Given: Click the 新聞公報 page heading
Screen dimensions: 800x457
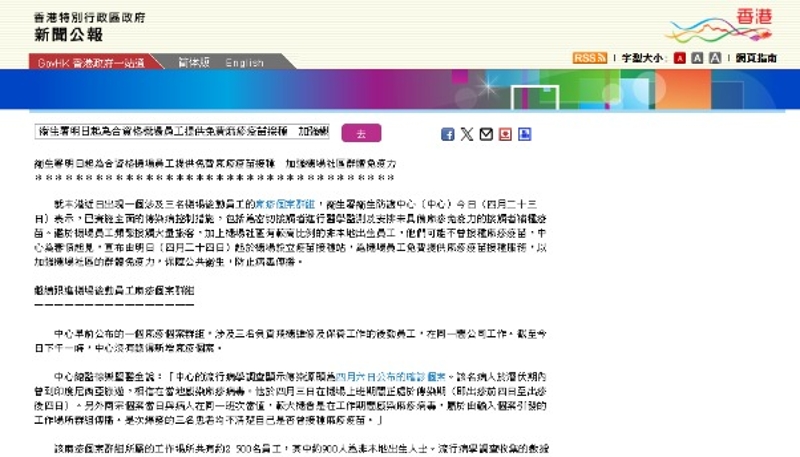Looking at the screenshot, I should (x=39, y=35).
